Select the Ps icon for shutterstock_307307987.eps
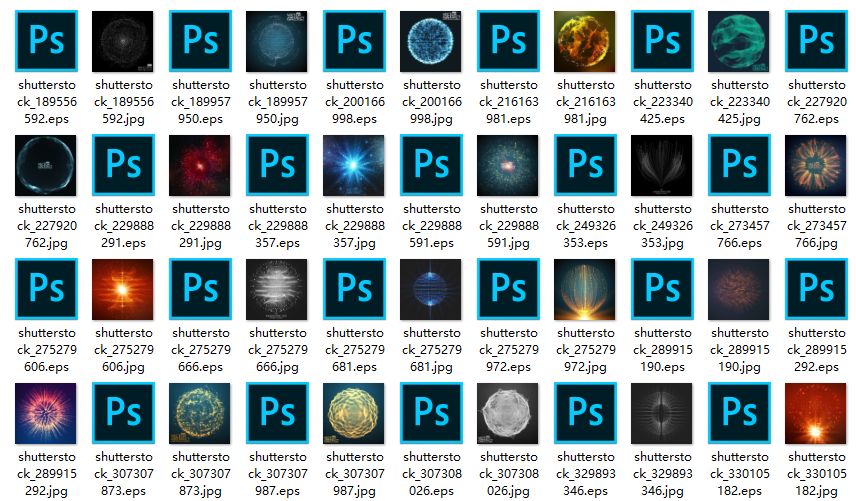This screenshot has width=856, height=501. (277, 413)
